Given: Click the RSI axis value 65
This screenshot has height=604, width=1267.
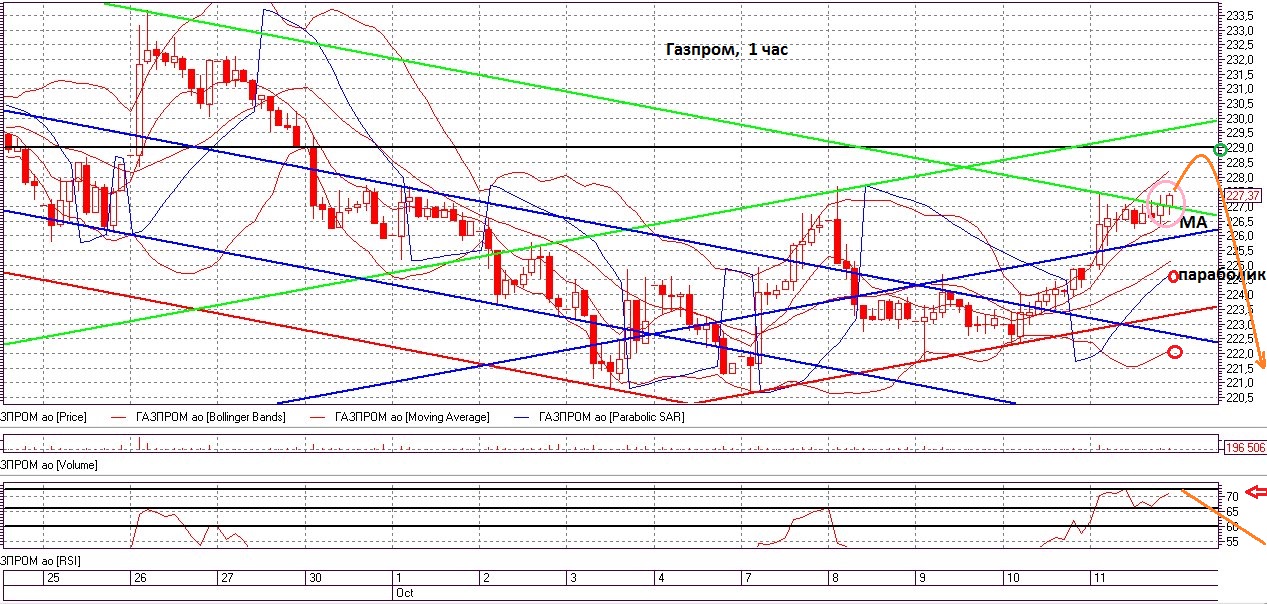Looking at the screenshot, I should (1233, 511).
